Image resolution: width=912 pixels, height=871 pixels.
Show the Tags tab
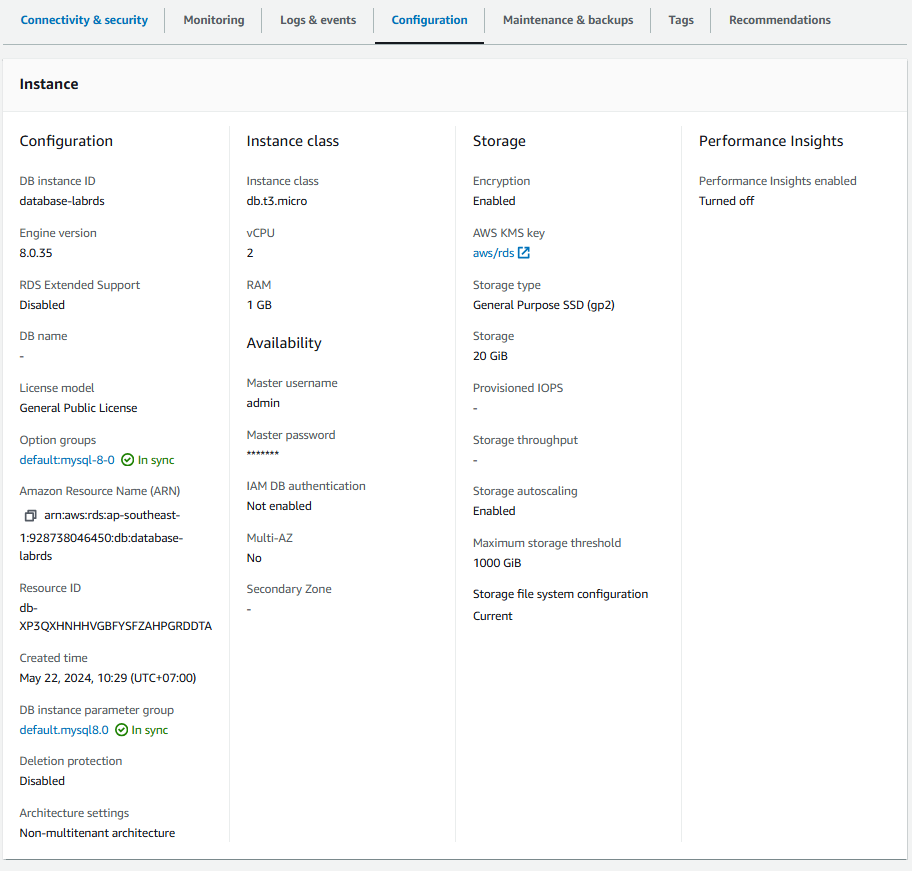681,20
